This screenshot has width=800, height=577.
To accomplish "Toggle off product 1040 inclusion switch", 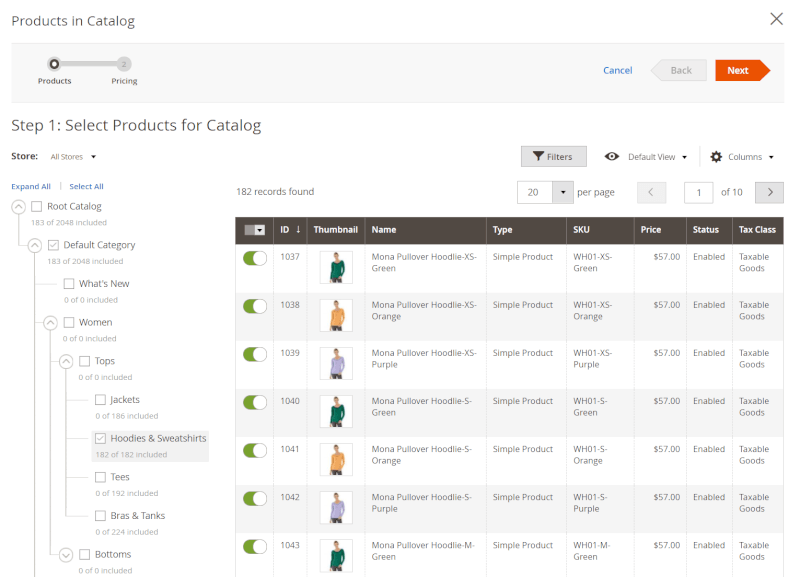I will tap(255, 403).
